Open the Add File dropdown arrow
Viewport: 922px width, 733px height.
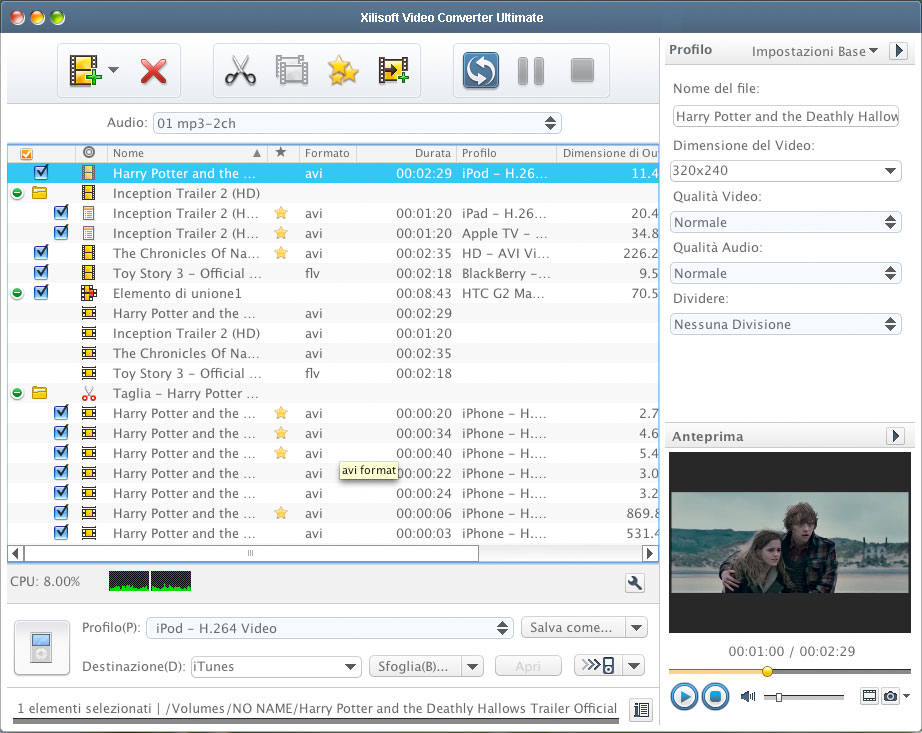pos(113,70)
